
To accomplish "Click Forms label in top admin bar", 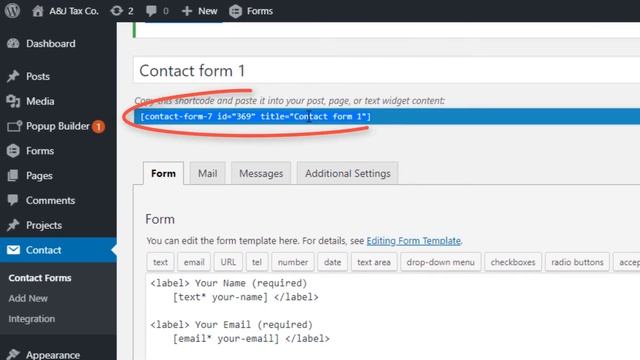I will 260,11.
